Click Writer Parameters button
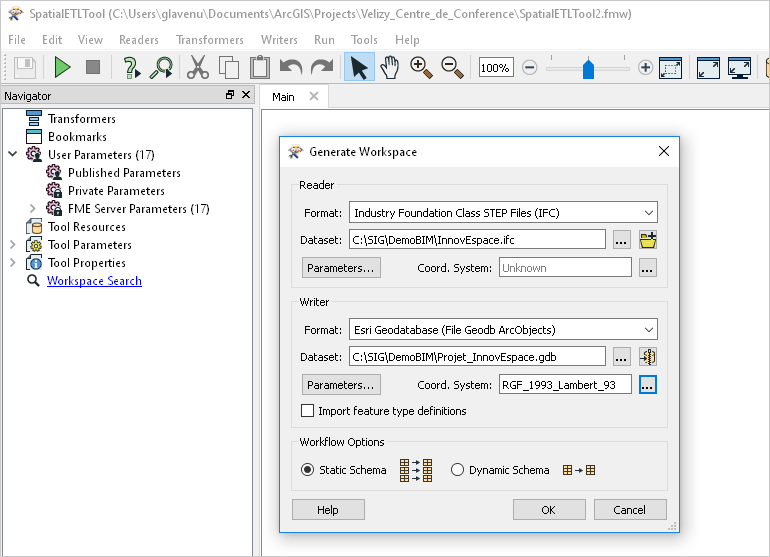Image resolution: width=770 pixels, height=557 pixels. (x=341, y=385)
